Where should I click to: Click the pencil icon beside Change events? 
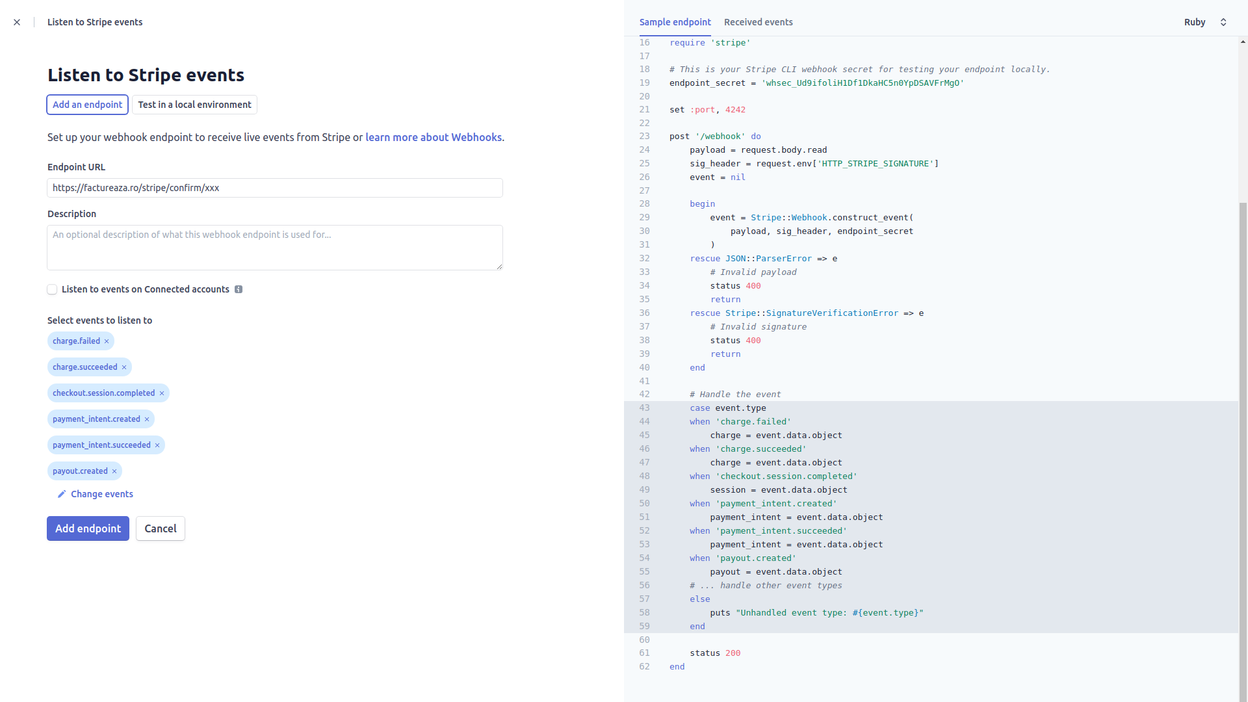[61, 494]
